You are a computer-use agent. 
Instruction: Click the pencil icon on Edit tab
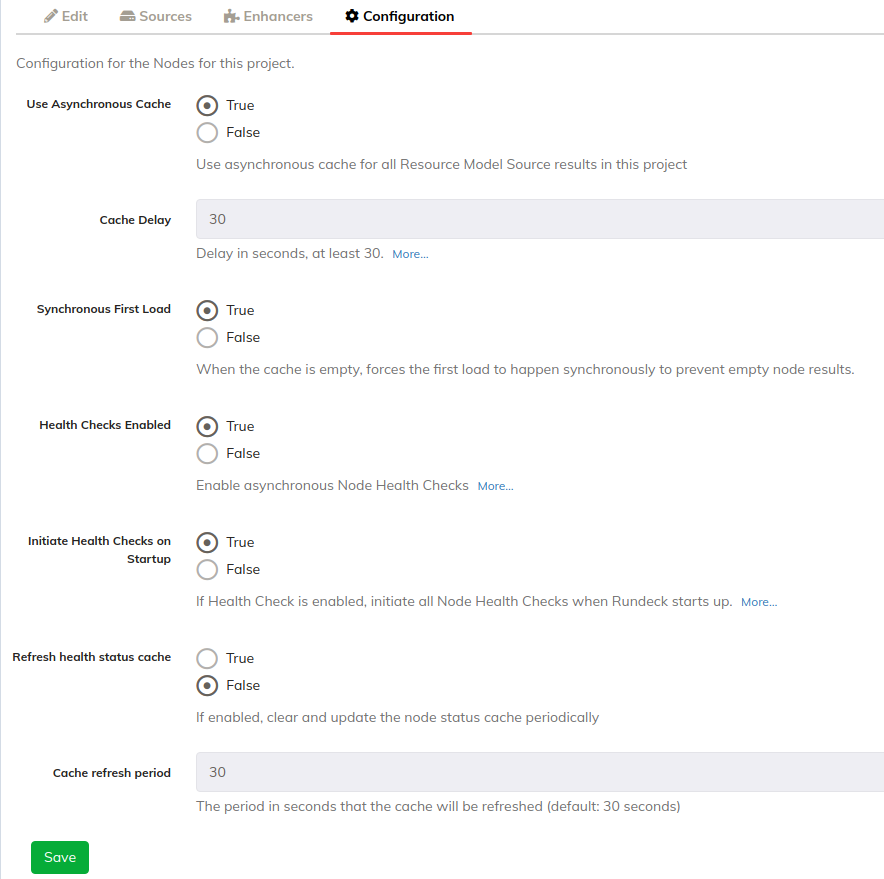coord(51,16)
